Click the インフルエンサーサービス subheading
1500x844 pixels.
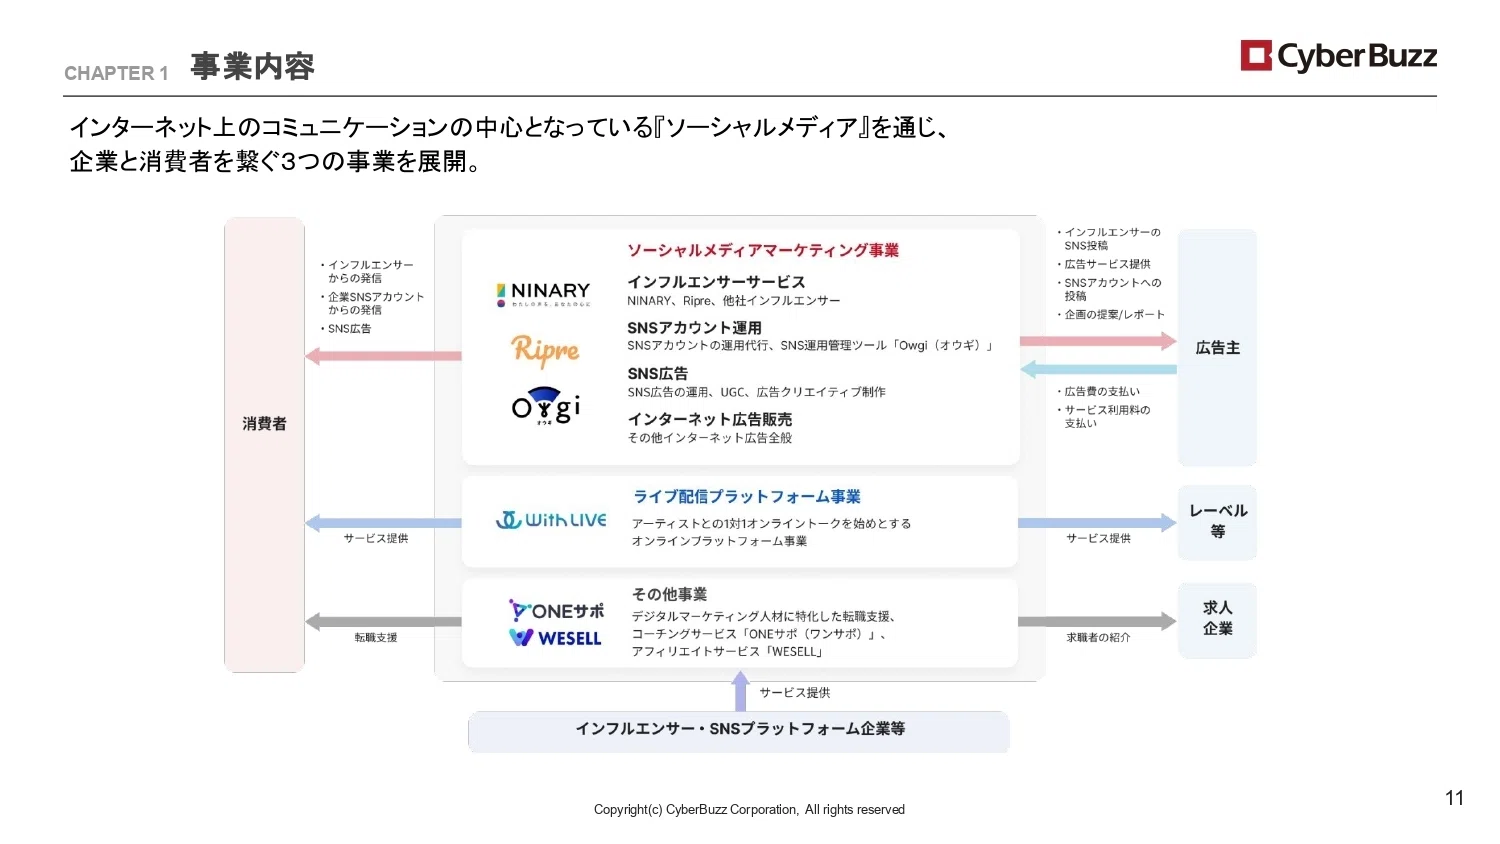point(716,282)
